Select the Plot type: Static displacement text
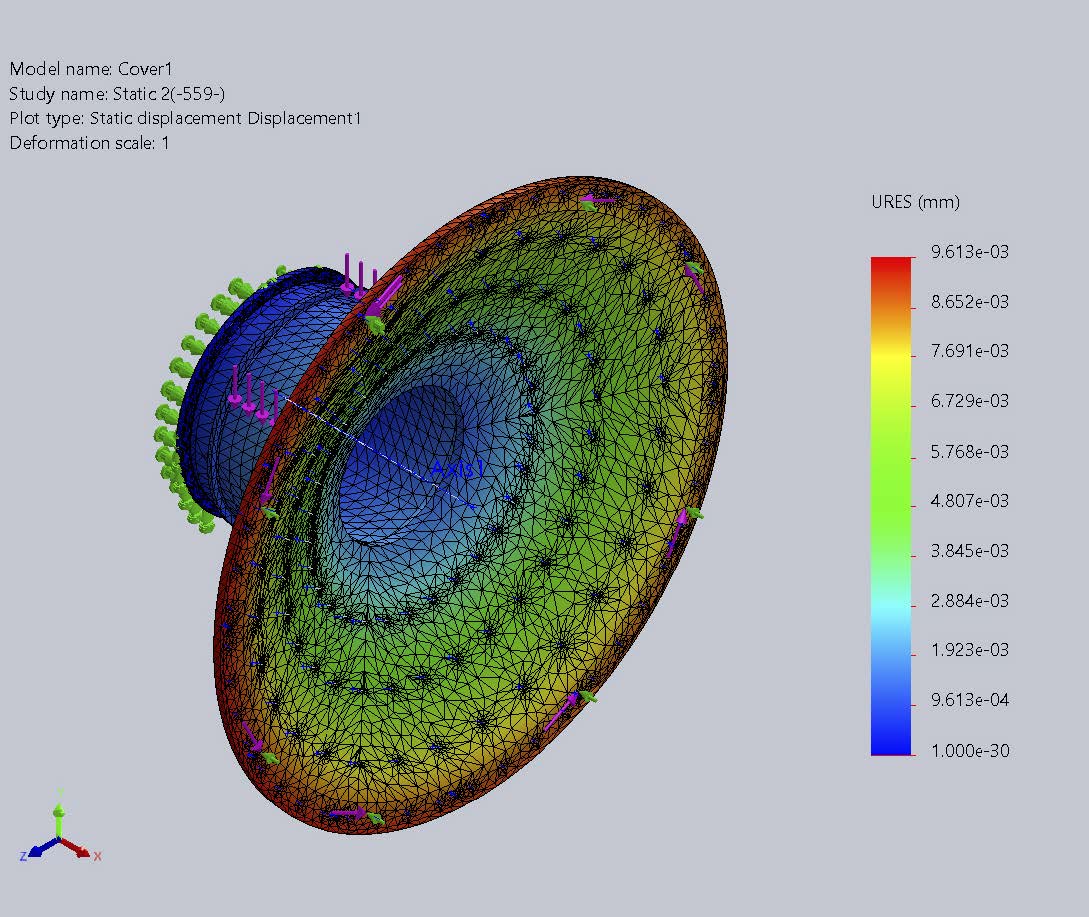 tap(185, 118)
